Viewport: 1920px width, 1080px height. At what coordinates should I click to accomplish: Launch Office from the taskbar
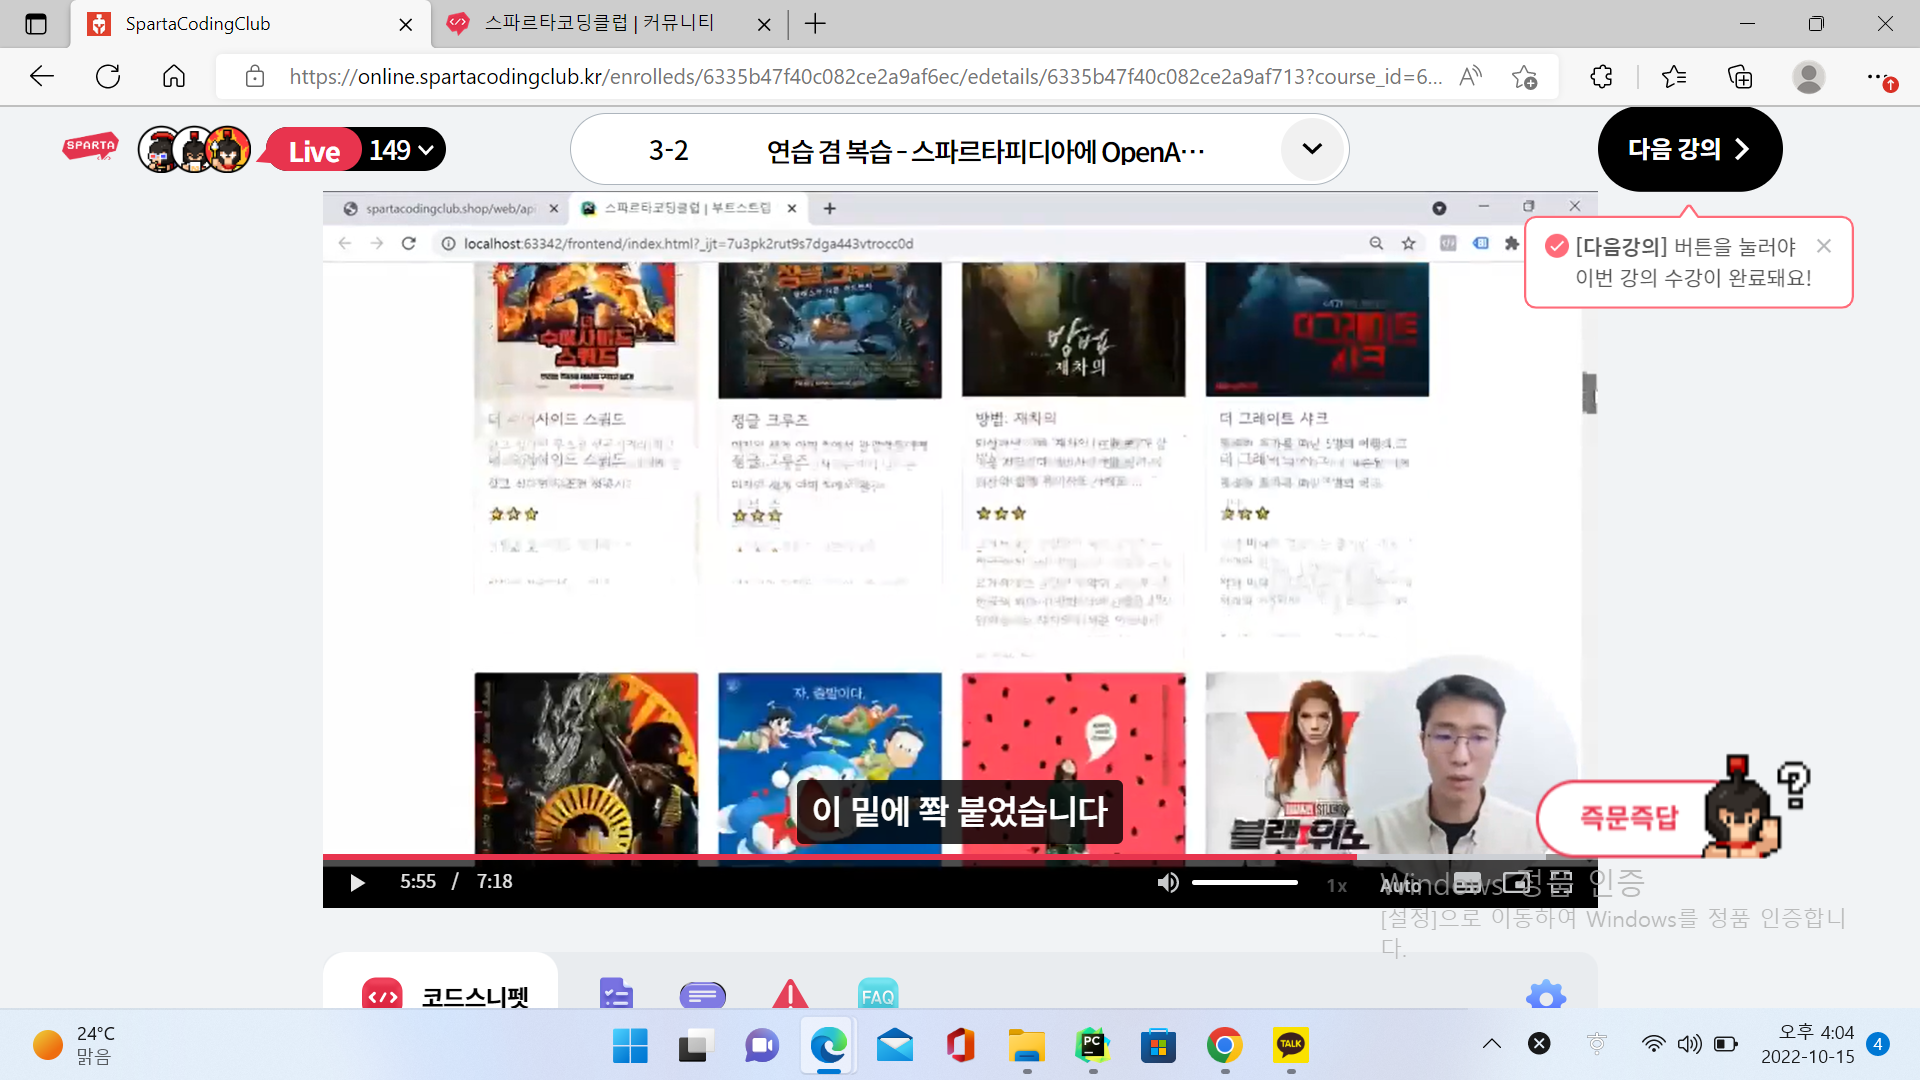(960, 1046)
